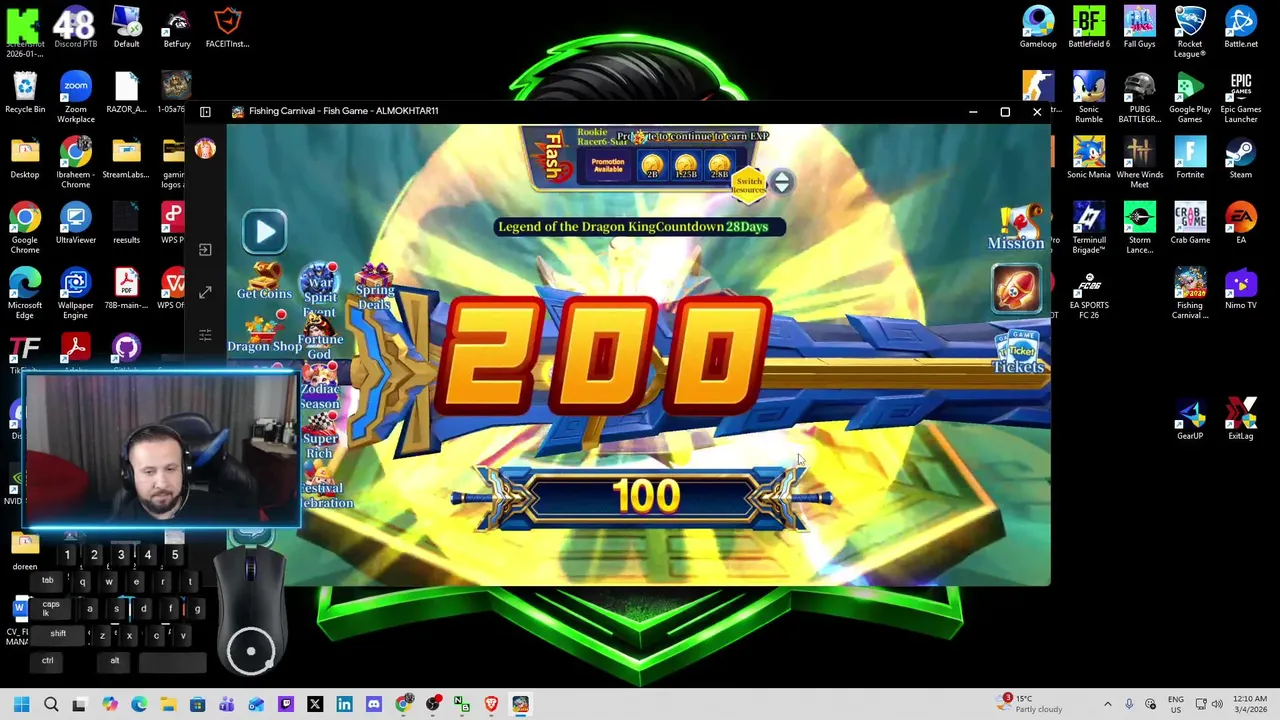Open the Spring Deals gift icon
Image resolution: width=1280 pixels, height=720 pixels.
click(375, 288)
